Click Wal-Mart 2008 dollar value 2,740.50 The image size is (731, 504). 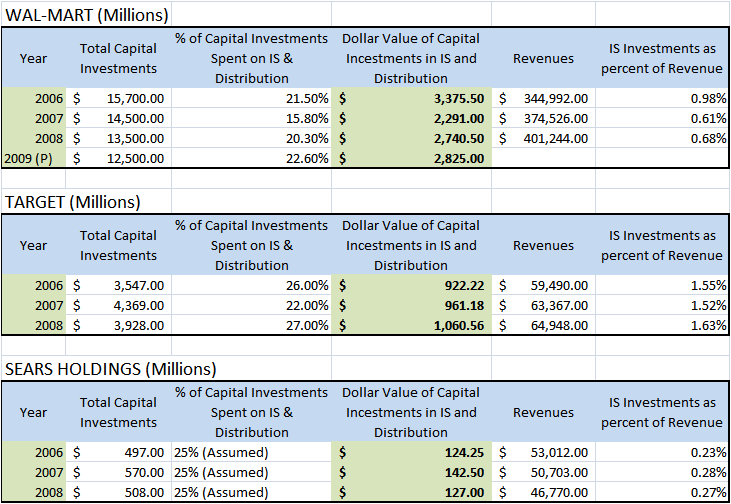(411, 138)
